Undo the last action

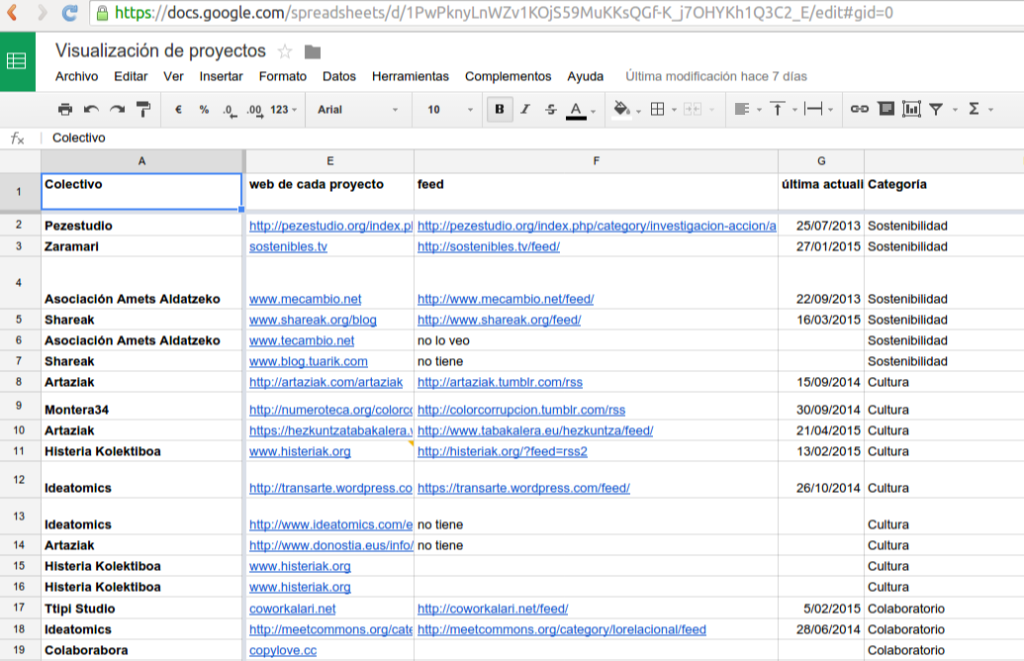(x=91, y=109)
